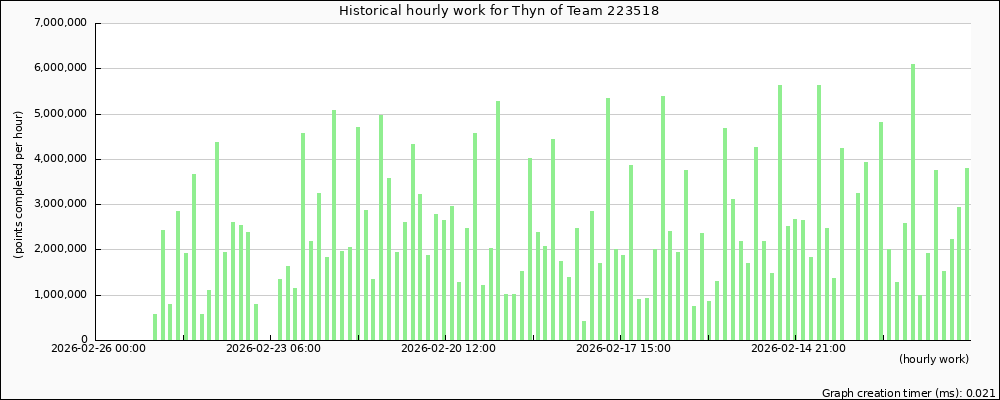Click the "(hourly work)" x-axis caption
This screenshot has width=1000, height=400.
933,359
